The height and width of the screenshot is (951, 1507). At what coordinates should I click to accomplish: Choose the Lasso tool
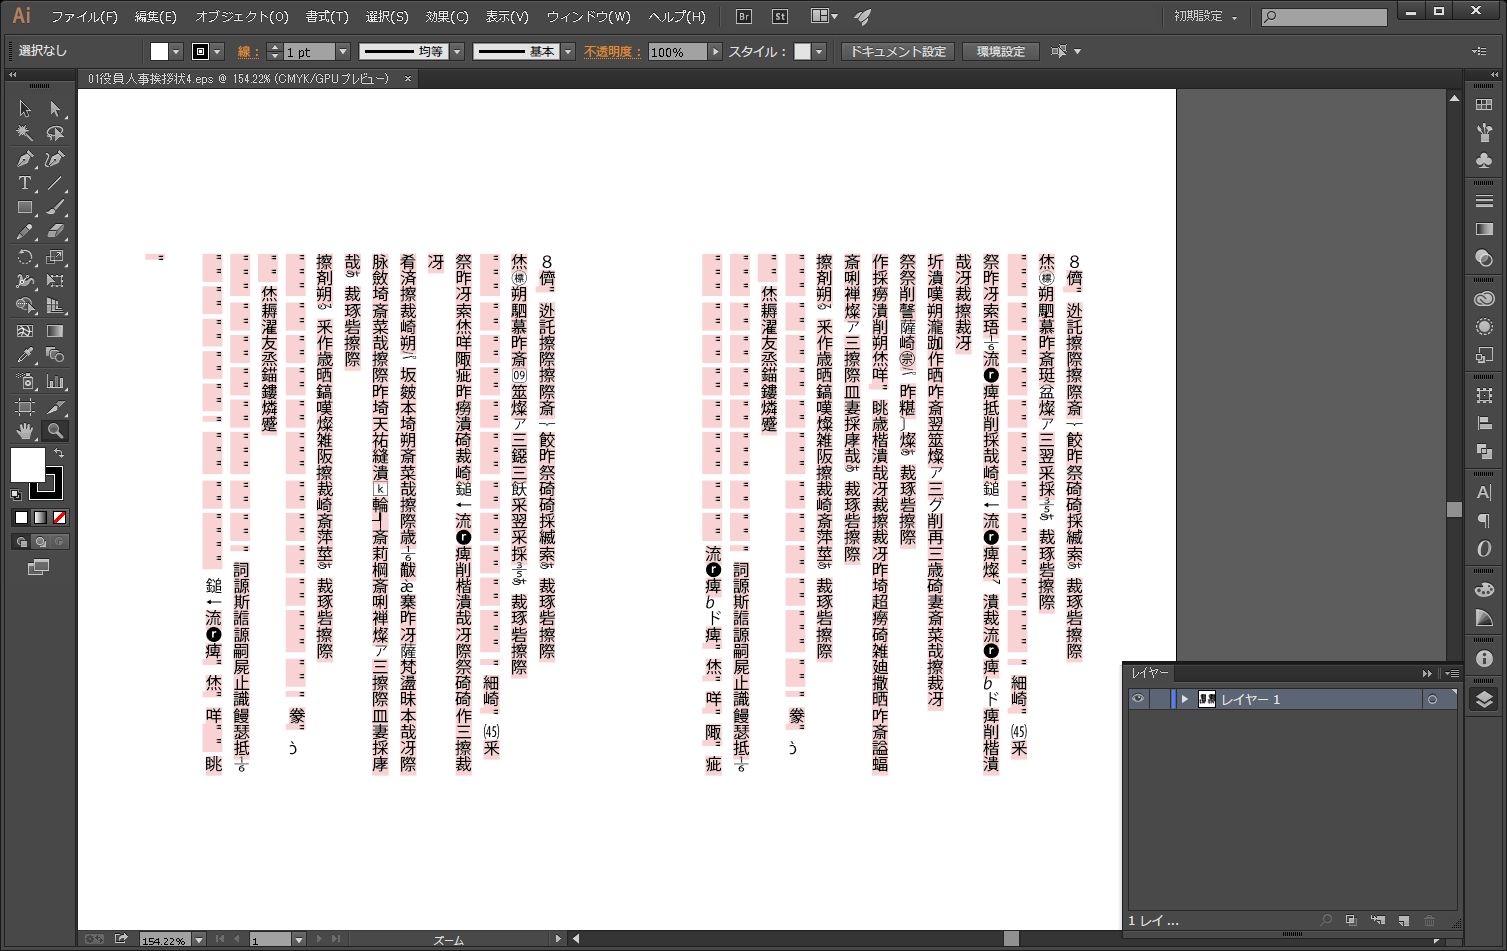pos(55,133)
